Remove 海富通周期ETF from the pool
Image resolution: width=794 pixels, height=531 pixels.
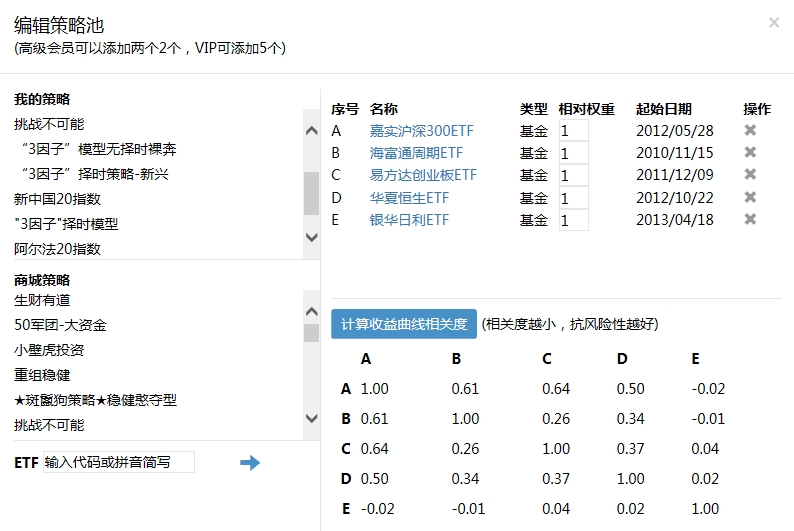[750, 153]
